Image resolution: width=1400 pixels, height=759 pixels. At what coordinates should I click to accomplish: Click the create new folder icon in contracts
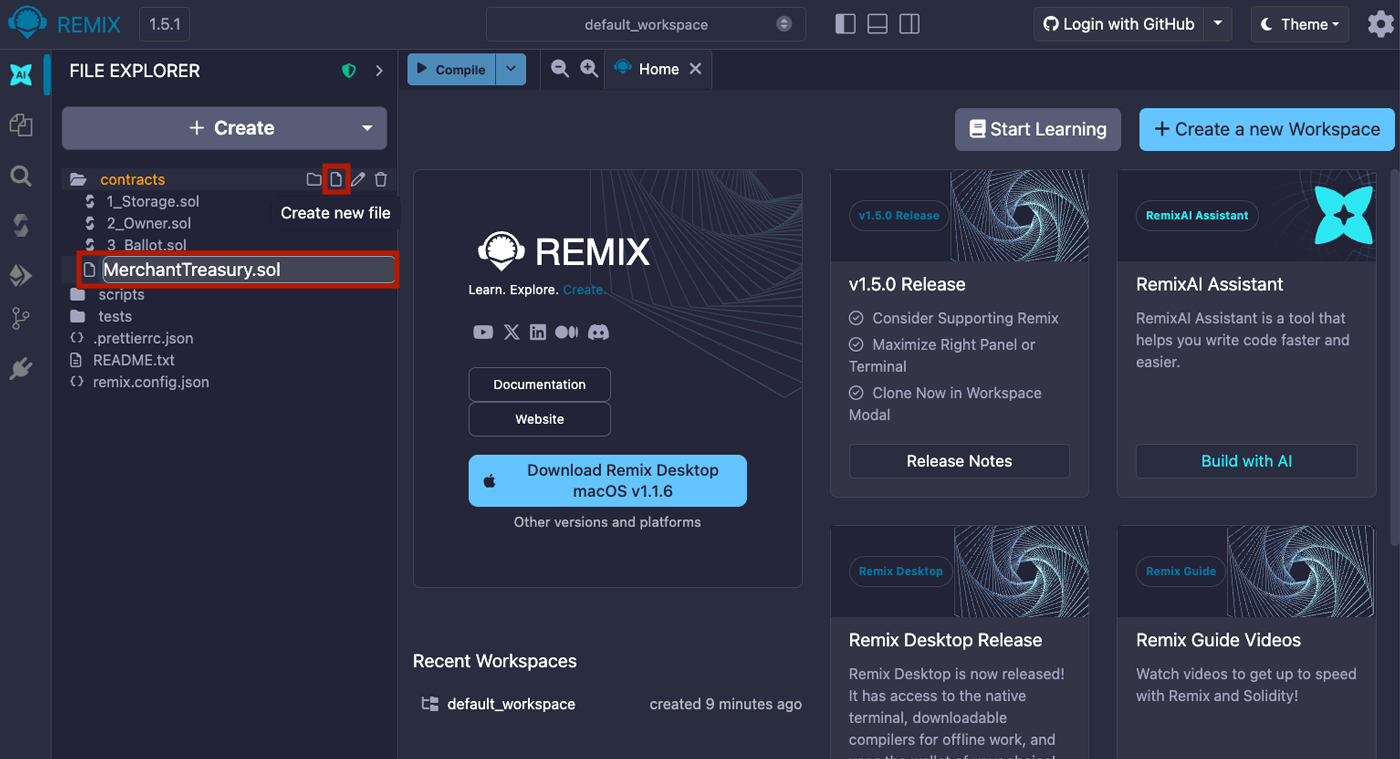point(314,180)
